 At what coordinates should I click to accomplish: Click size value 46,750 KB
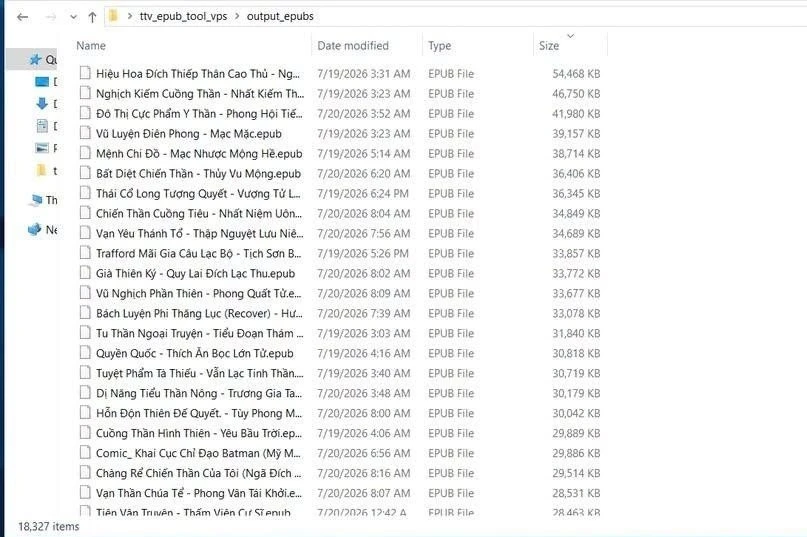(x=576, y=94)
